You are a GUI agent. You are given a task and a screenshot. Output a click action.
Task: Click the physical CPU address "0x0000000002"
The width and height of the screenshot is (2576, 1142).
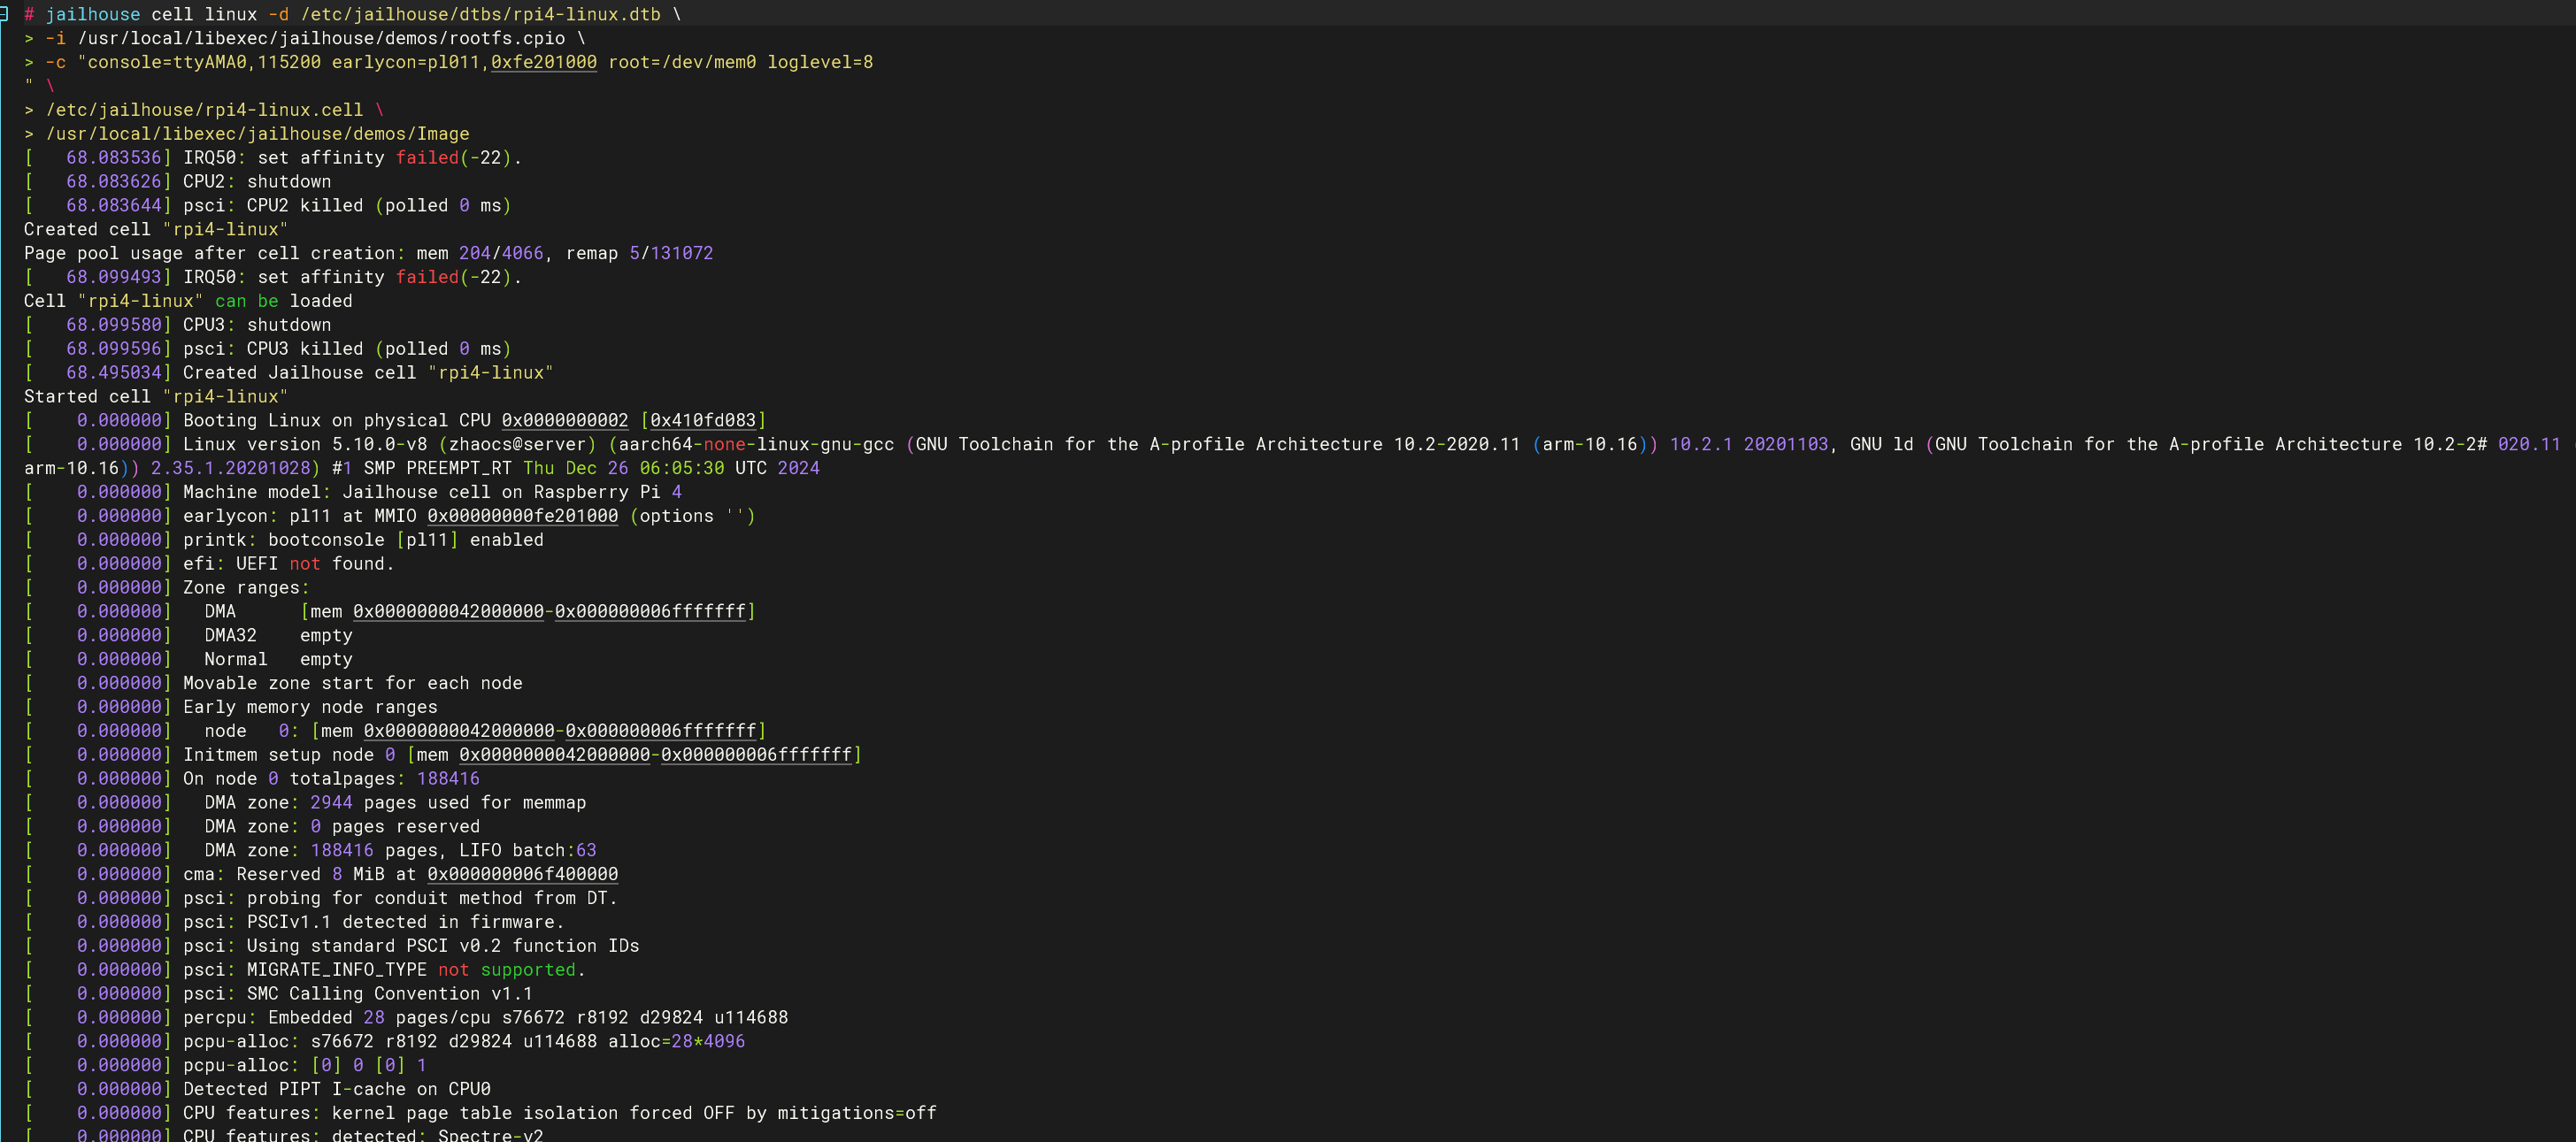[x=565, y=421]
